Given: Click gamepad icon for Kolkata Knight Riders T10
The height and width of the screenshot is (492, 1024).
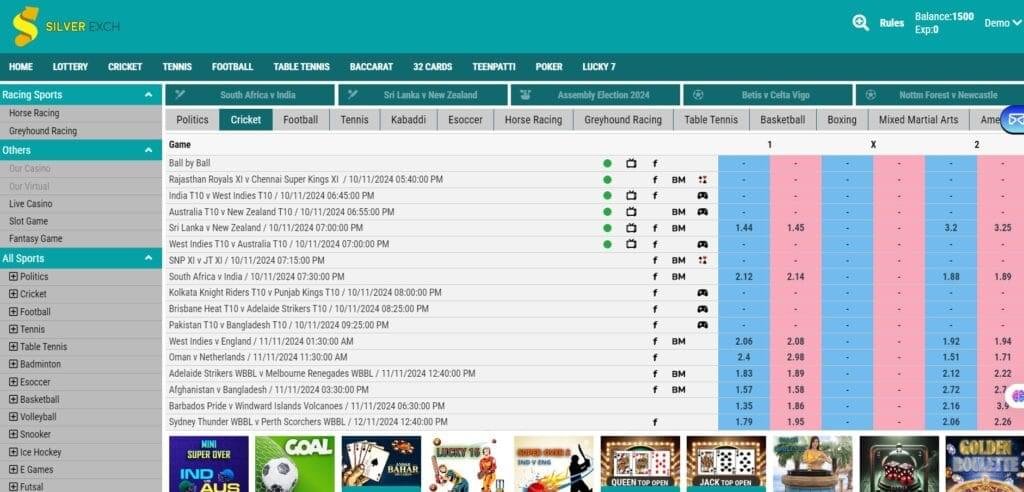Looking at the screenshot, I should click(702, 293).
